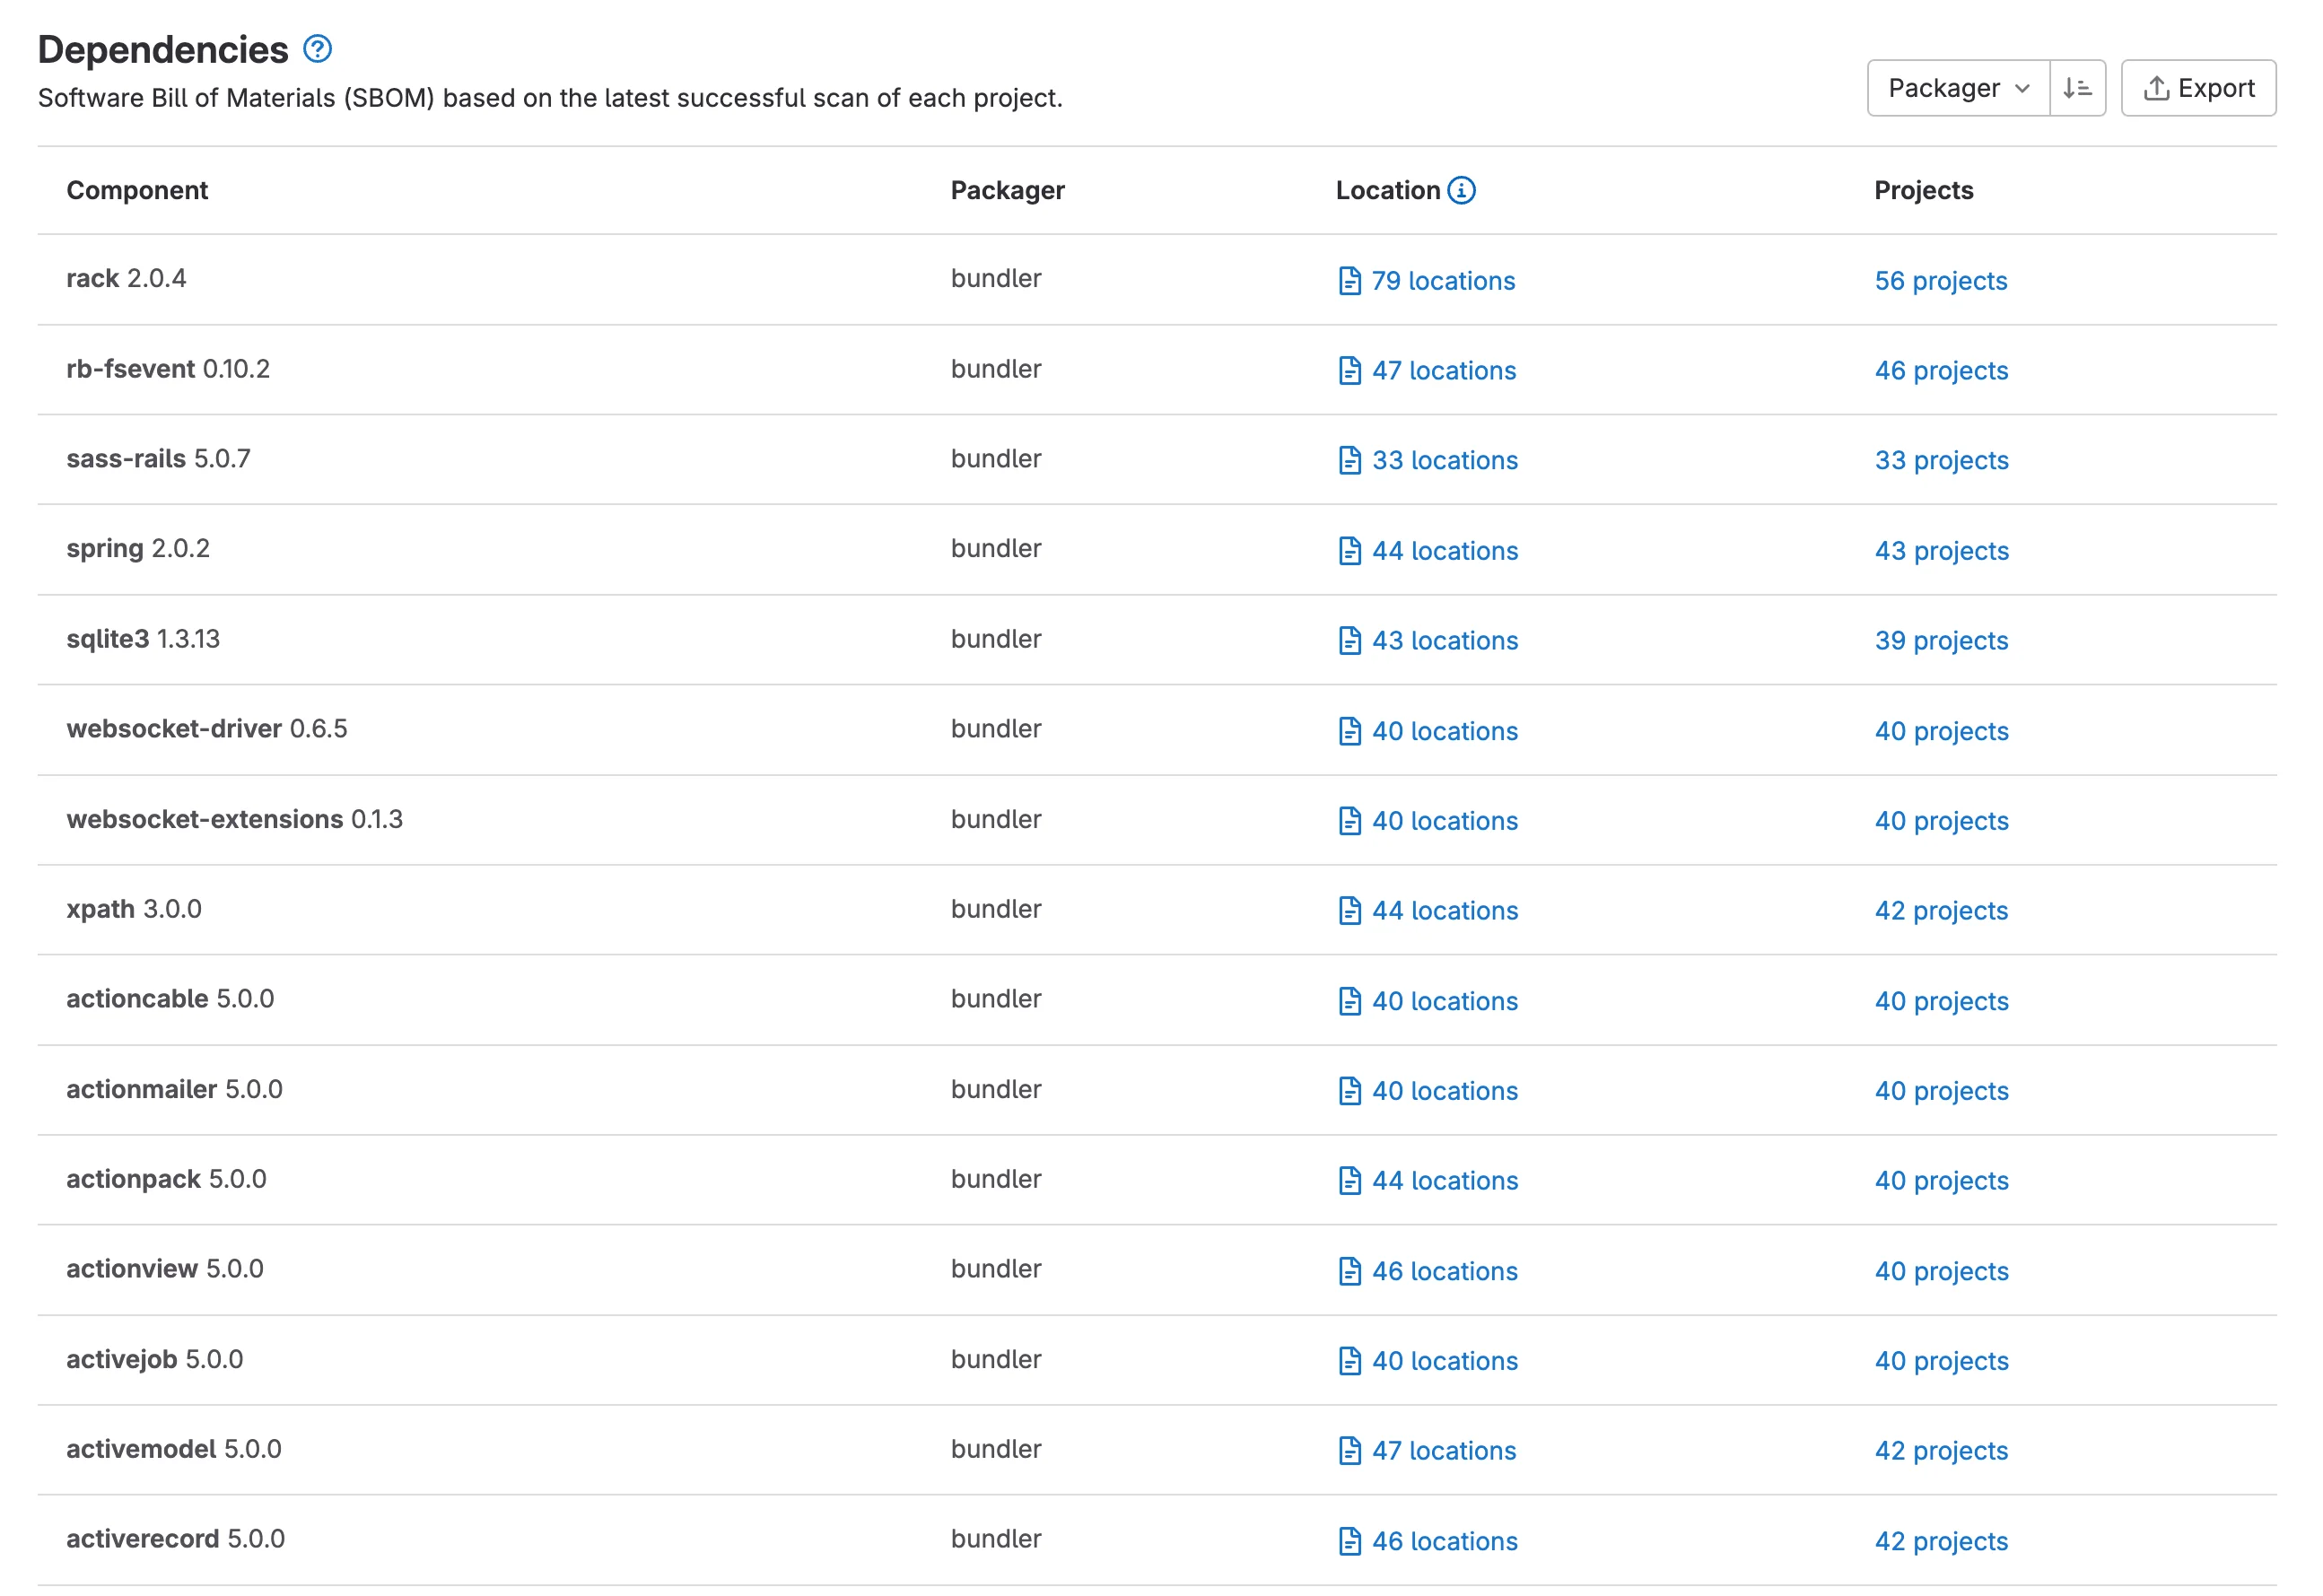The width and height of the screenshot is (2323, 1596).
Task: View 40 projects using actionview
Action: pyautogui.click(x=1941, y=1271)
